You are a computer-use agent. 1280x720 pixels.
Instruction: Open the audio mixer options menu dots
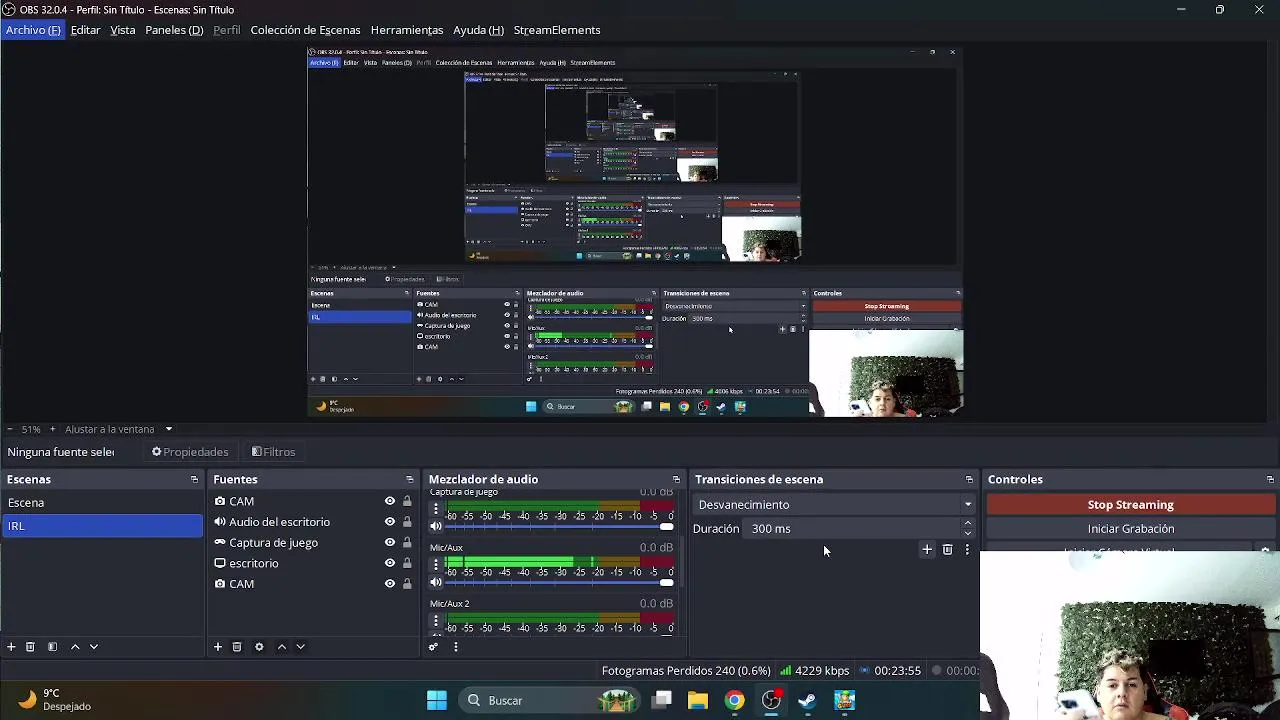pyautogui.click(x=455, y=647)
